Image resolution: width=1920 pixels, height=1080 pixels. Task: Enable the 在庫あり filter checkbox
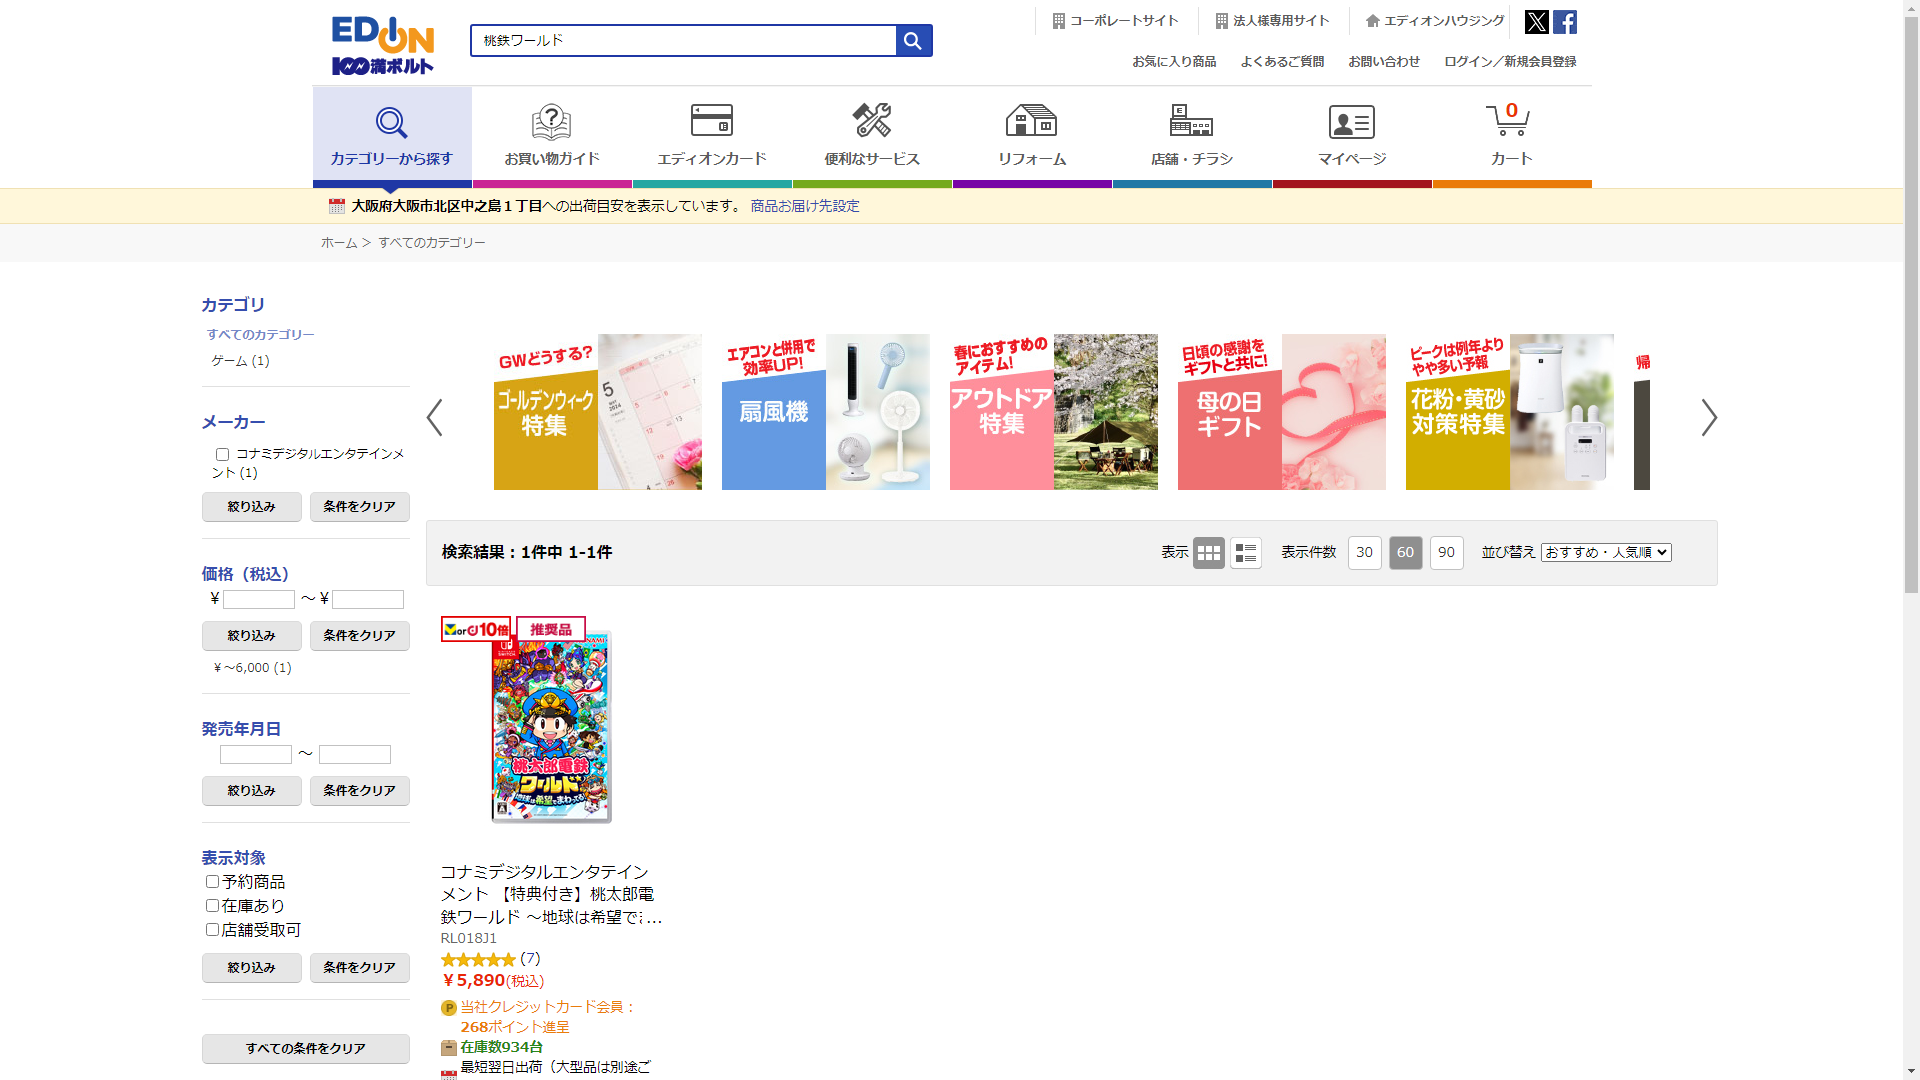click(x=212, y=906)
